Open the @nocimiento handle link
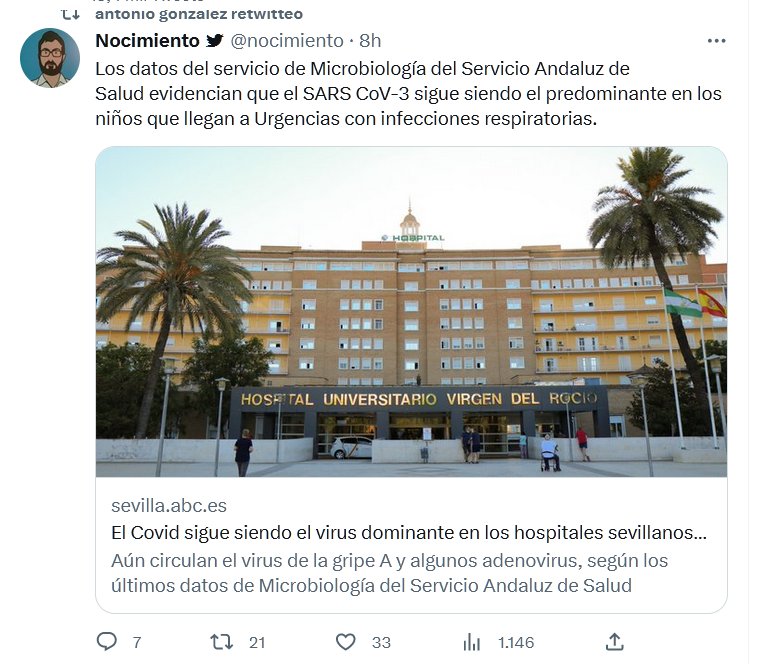Viewport: 762px width, 664px height. [287, 41]
